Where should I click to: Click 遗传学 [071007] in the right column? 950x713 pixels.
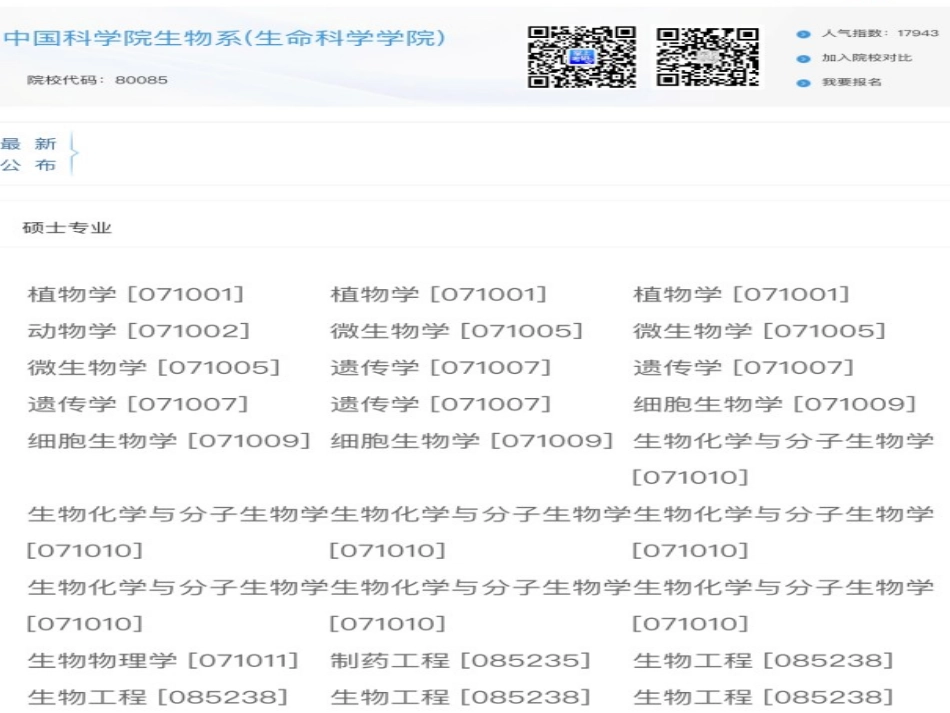(744, 368)
